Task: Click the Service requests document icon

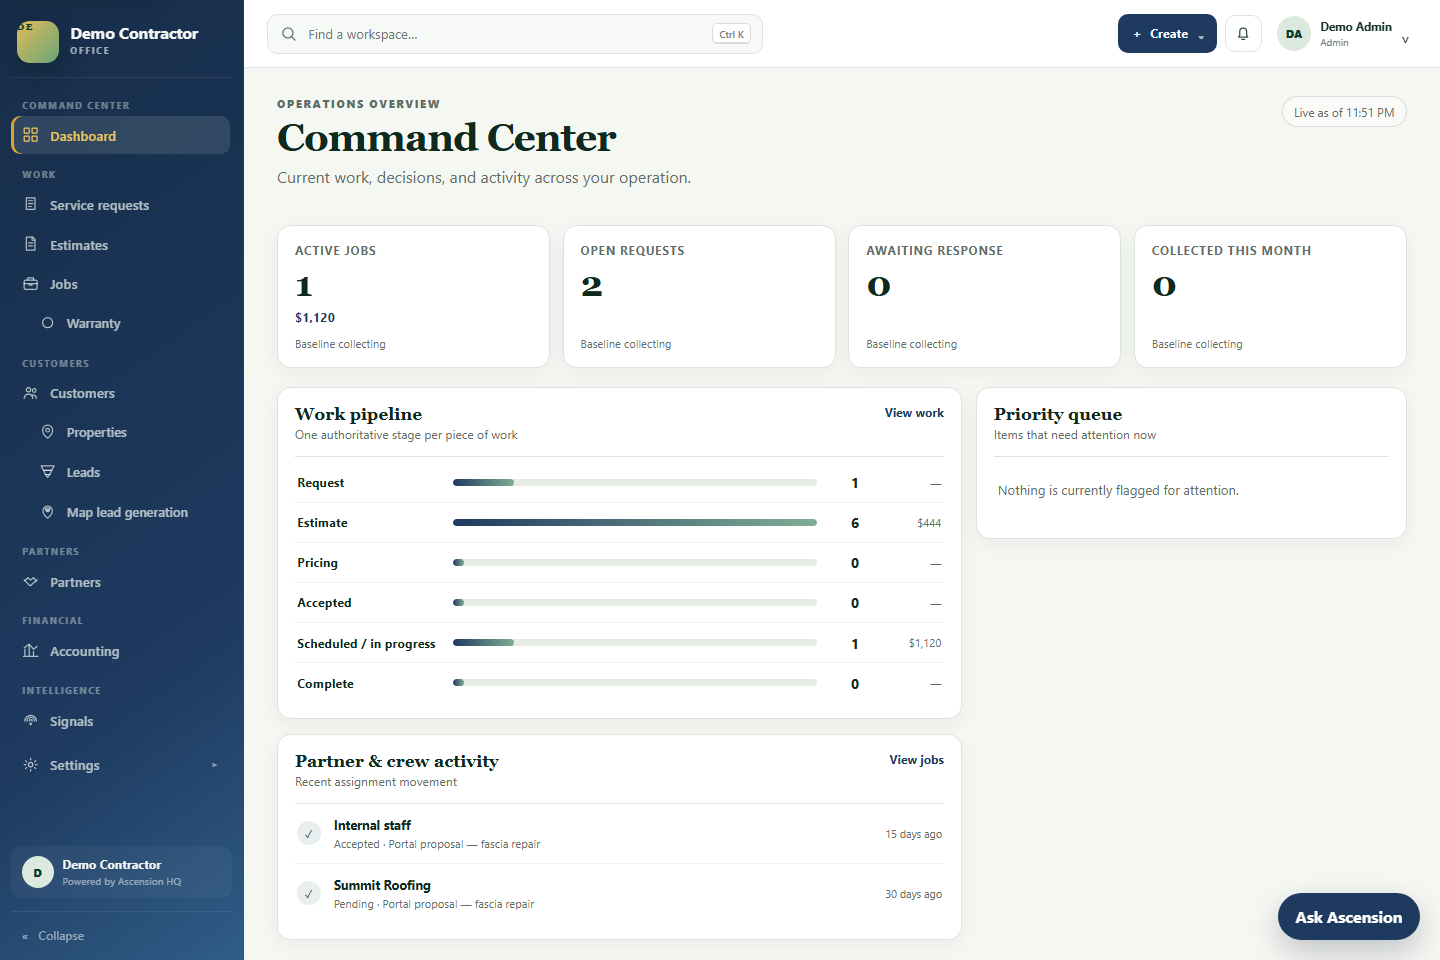Action: click(x=31, y=204)
